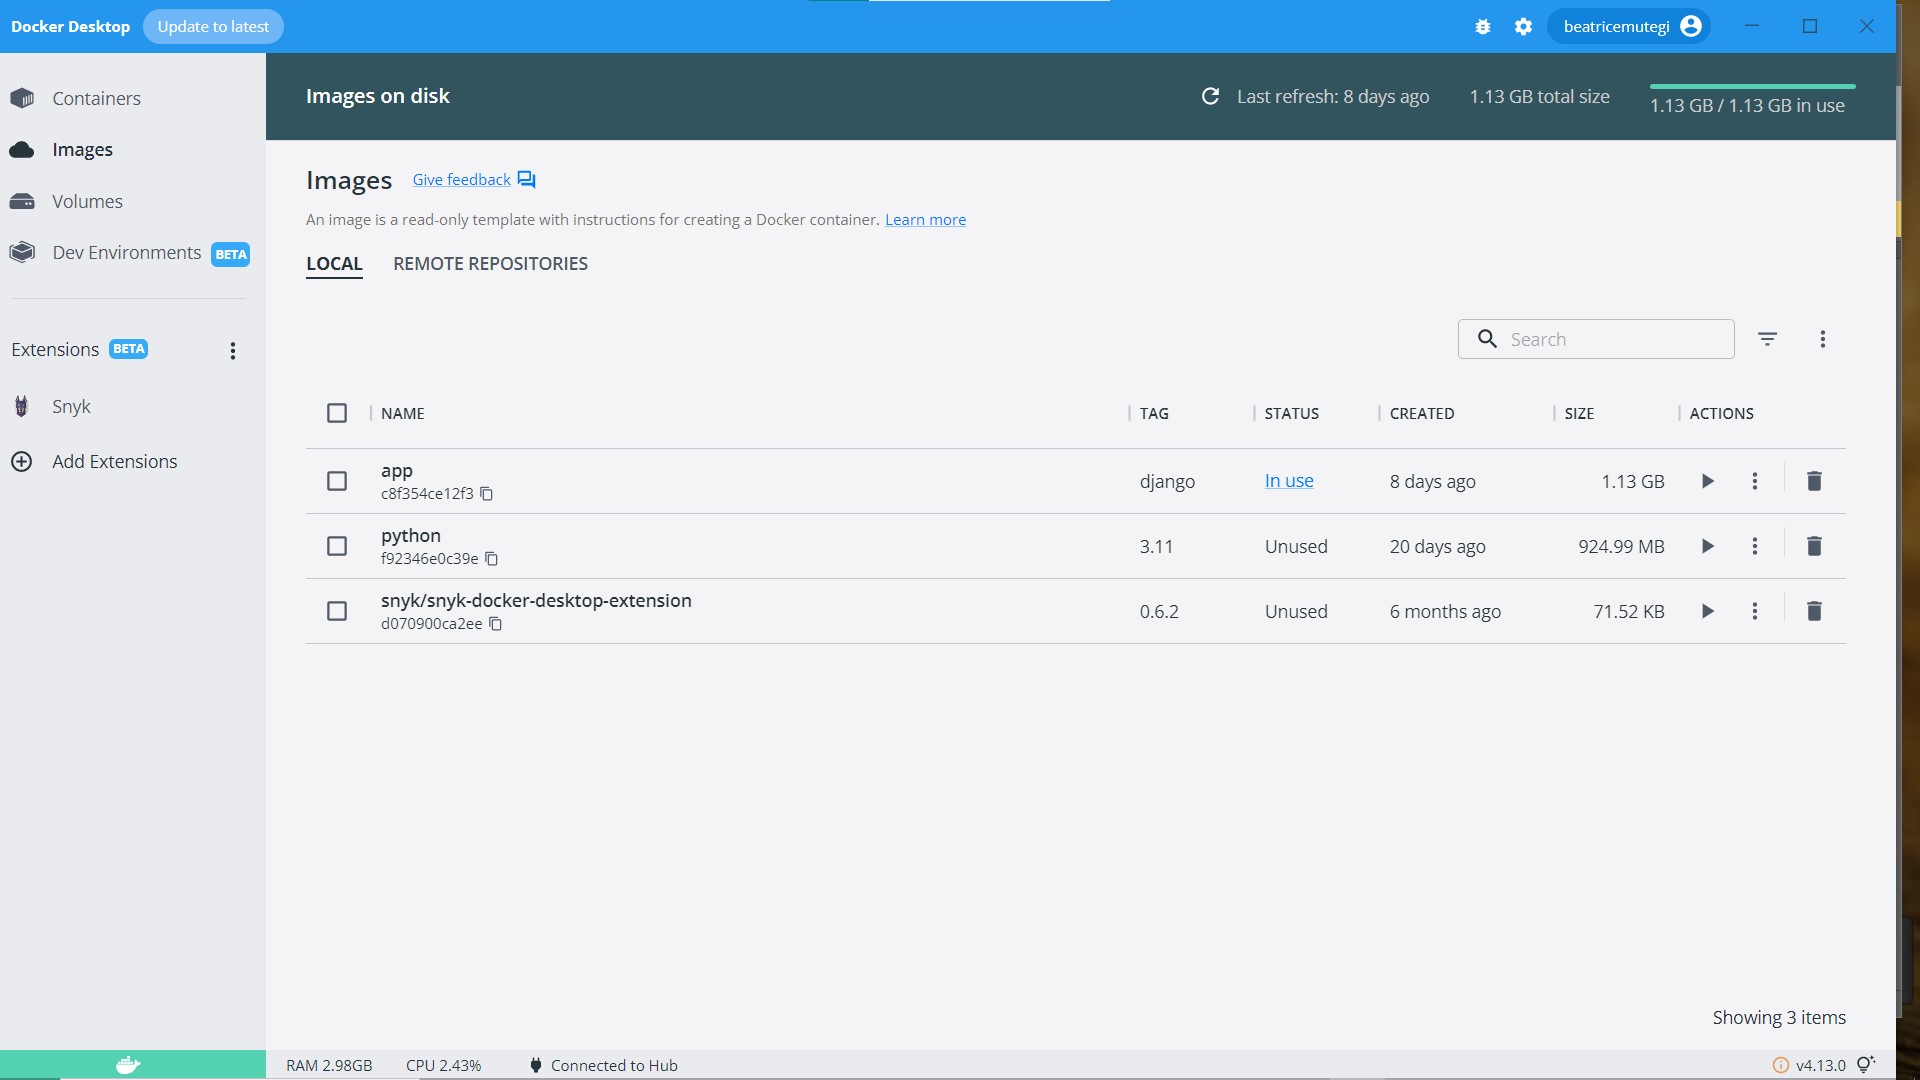The image size is (1920, 1080).
Task: Click Update to latest button
Action: [x=213, y=27]
